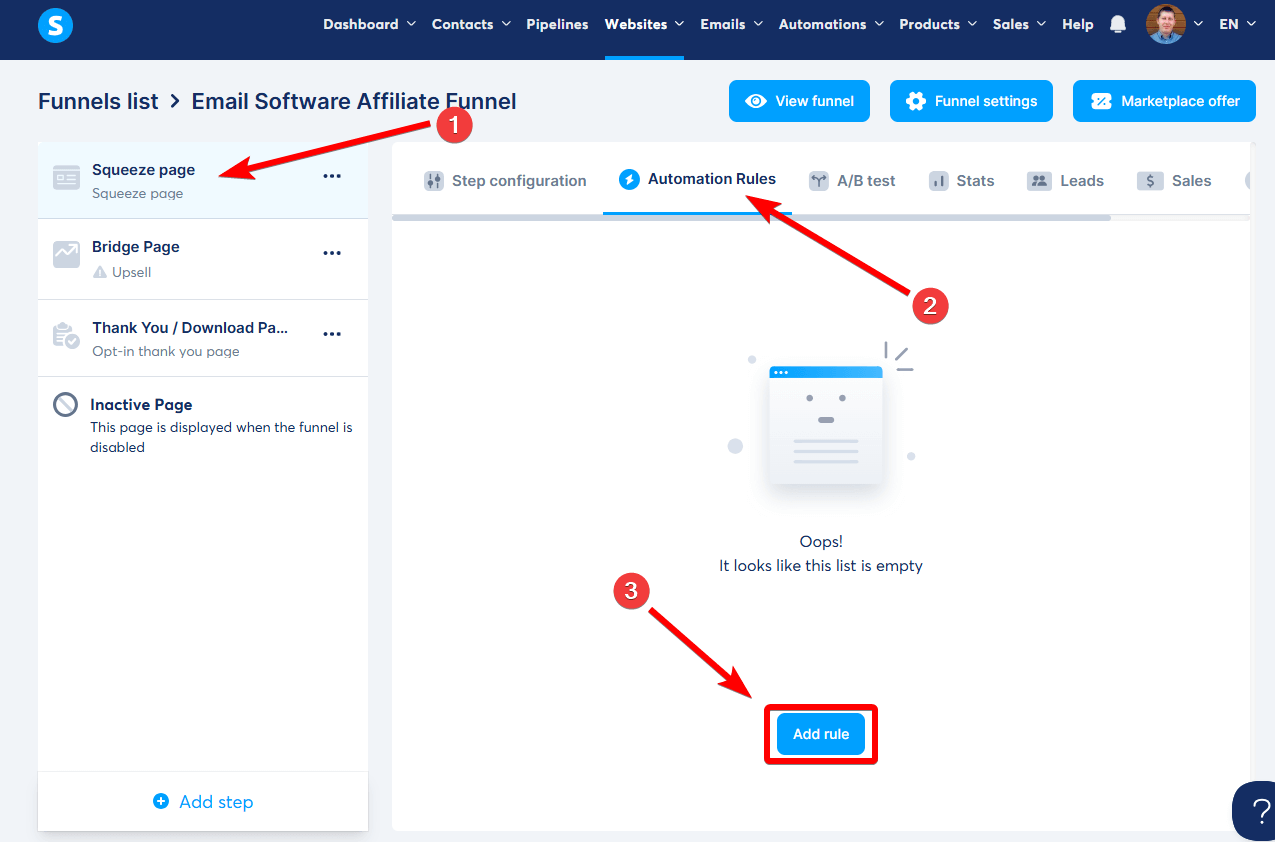Switch to Step configuration tab
Screen dimensions: 1275x842
click(x=505, y=181)
